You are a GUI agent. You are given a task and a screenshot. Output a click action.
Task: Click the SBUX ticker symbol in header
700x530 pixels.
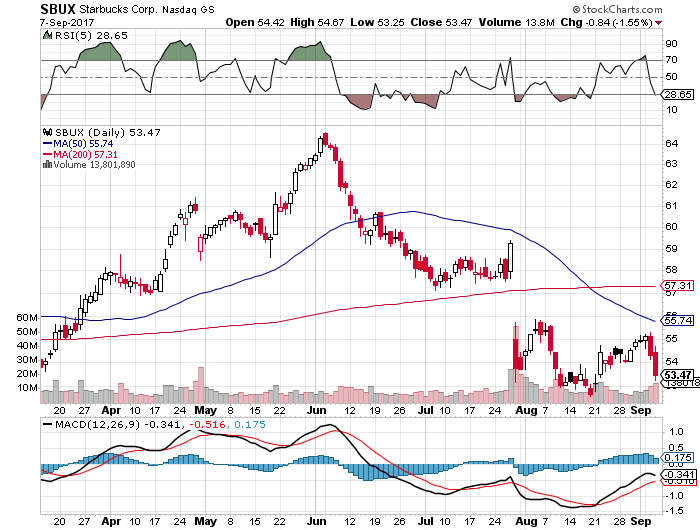pyautogui.click(x=58, y=8)
